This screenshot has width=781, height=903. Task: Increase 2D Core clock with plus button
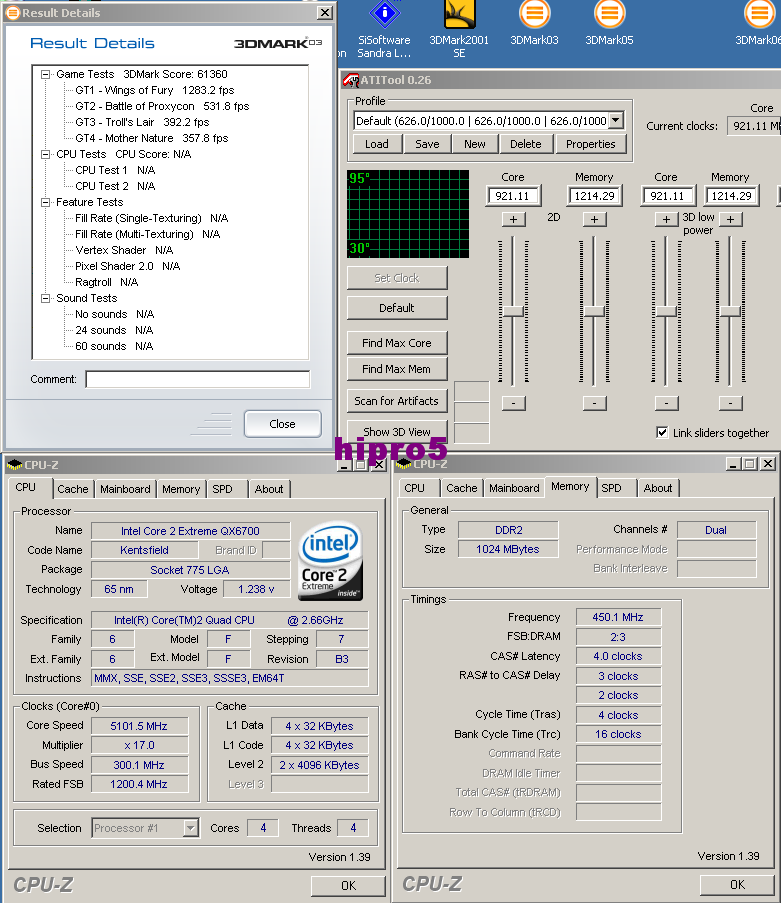pos(513,219)
